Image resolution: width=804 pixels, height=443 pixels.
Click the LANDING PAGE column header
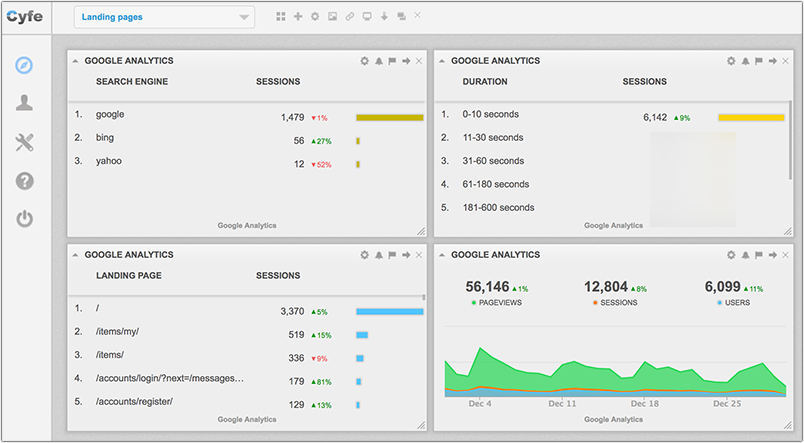[x=129, y=275]
